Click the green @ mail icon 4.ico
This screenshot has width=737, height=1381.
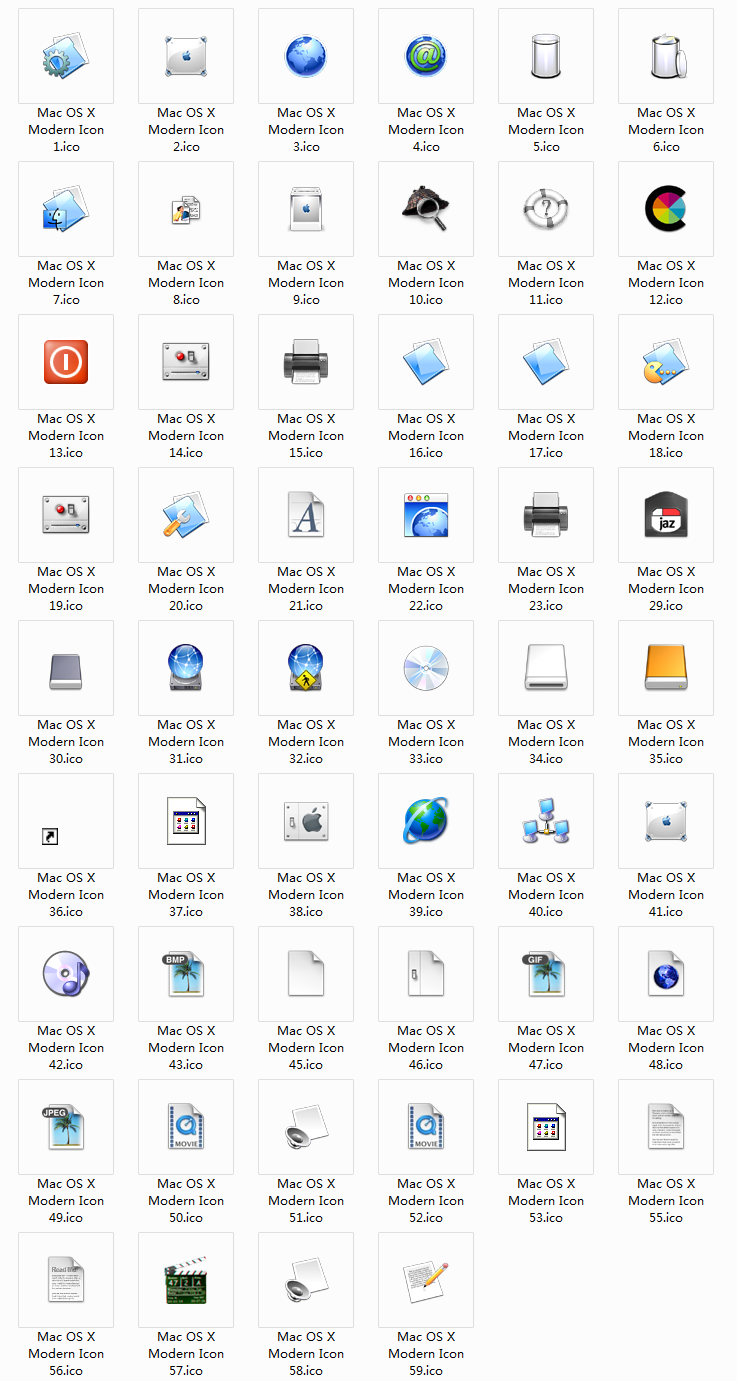coord(426,56)
